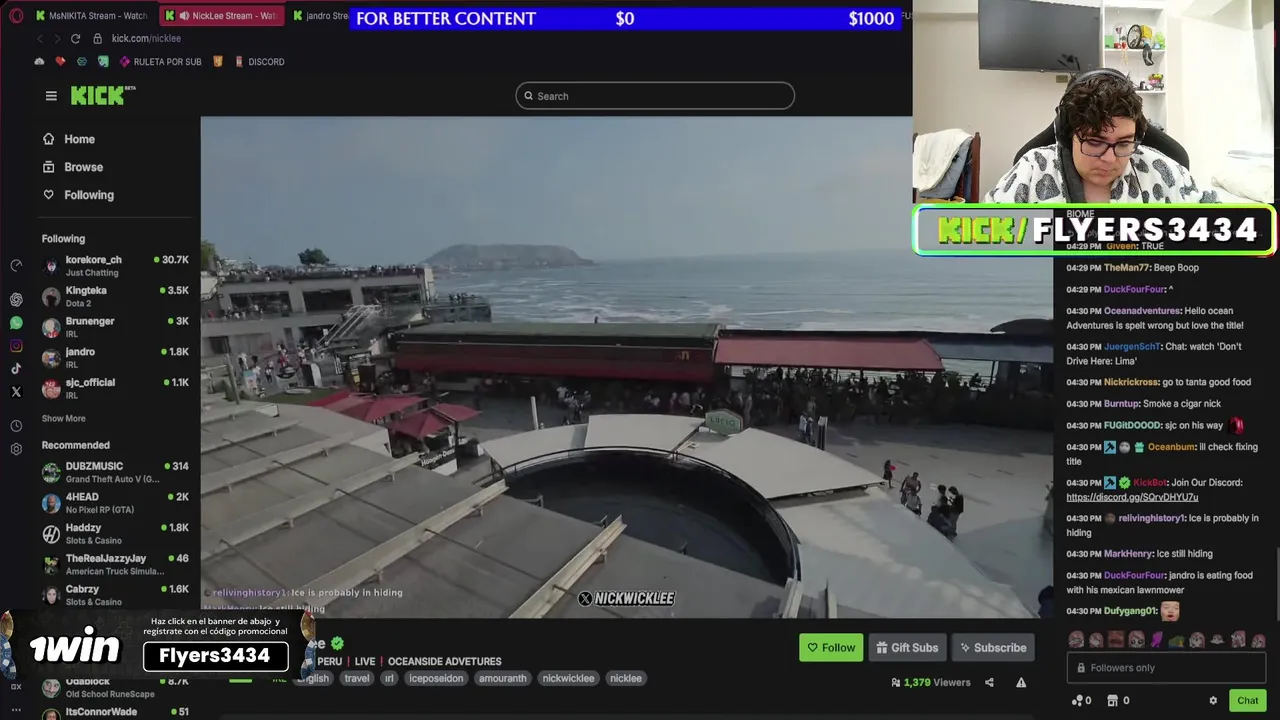This screenshot has height=720, width=1280.
Task: Go to Home in Kick sidebar
Action: tap(68, 139)
